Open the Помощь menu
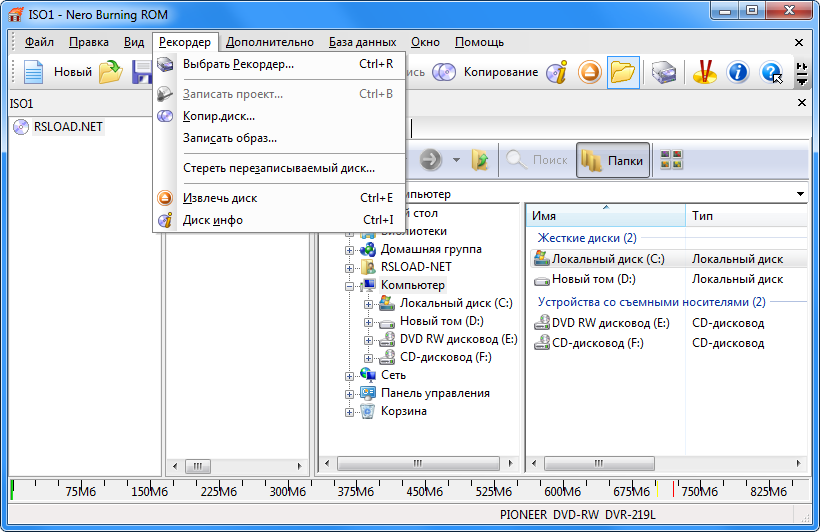The width and height of the screenshot is (820, 532). point(479,42)
